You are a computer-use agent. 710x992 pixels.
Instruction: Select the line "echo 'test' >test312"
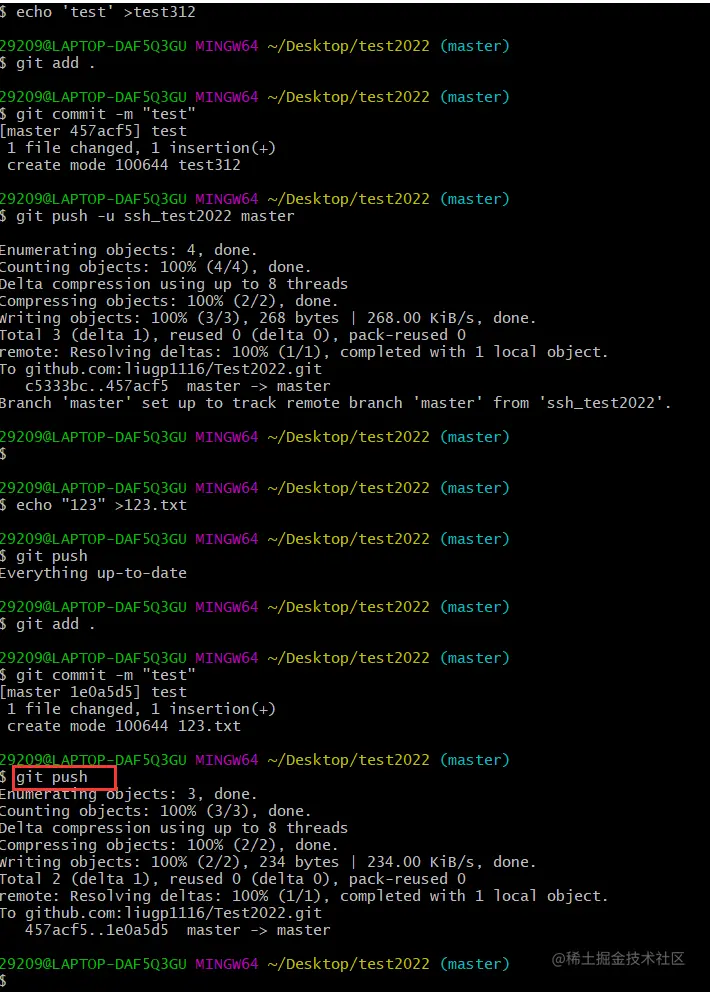pos(106,12)
